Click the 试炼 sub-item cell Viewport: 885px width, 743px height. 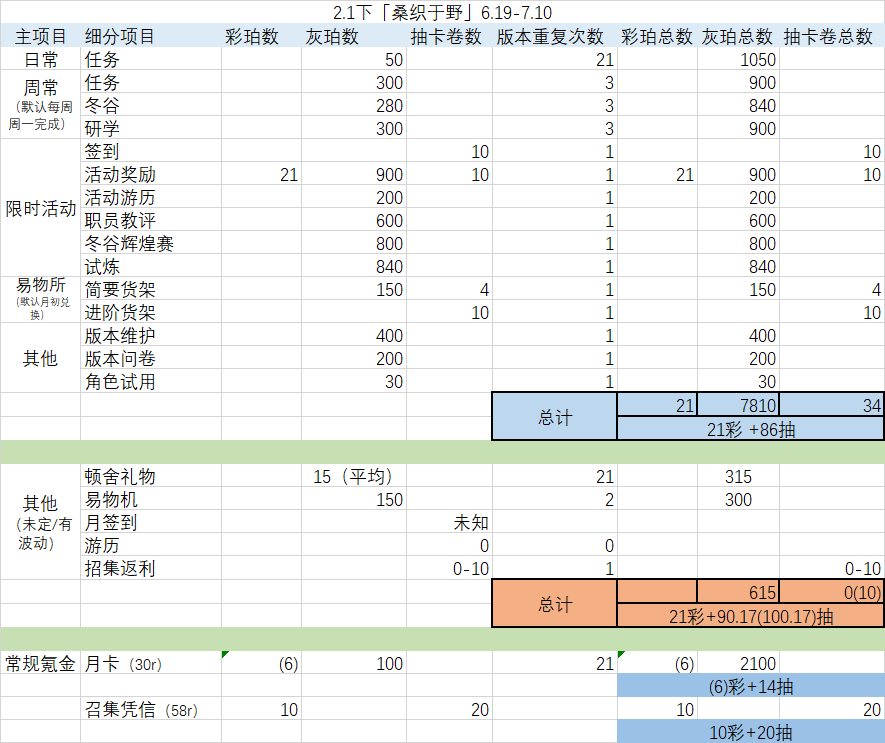click(x=151, y=266)
